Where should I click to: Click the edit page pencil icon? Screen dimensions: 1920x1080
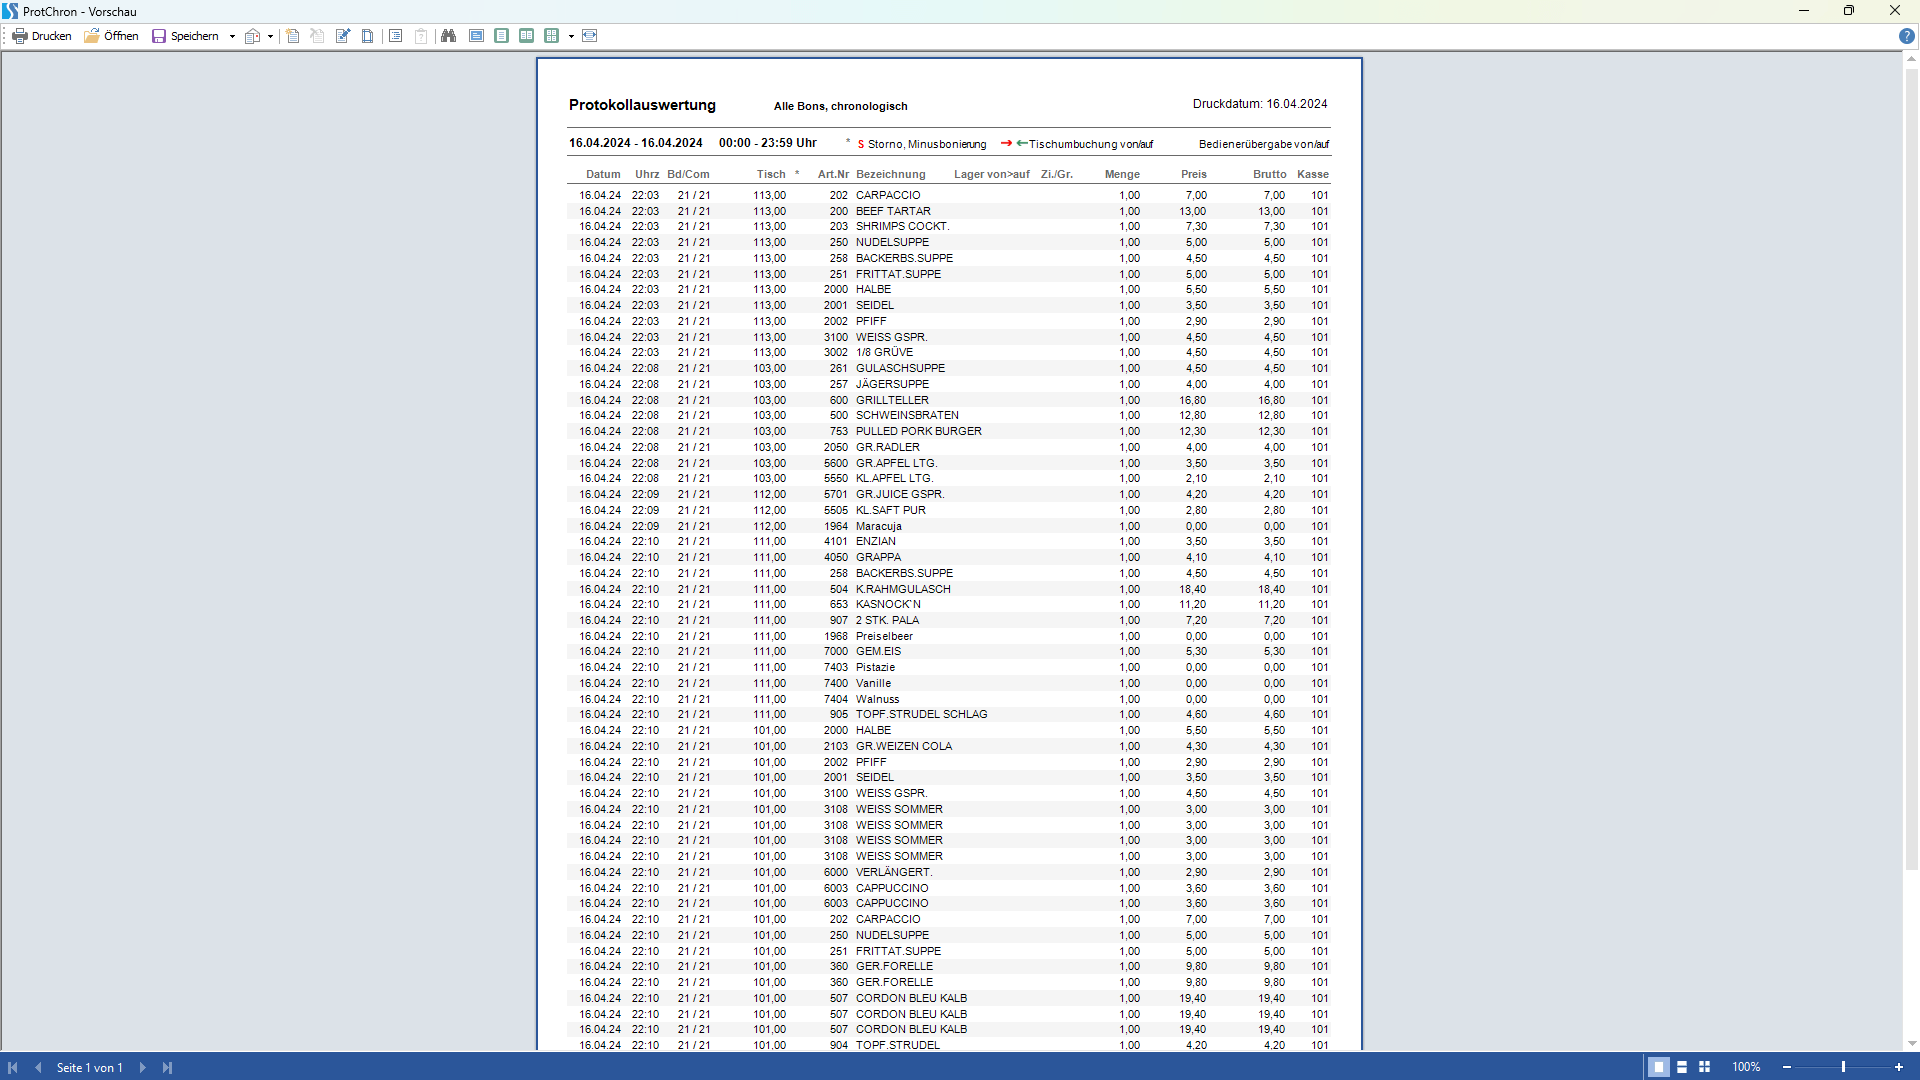(x=343, y=36)
